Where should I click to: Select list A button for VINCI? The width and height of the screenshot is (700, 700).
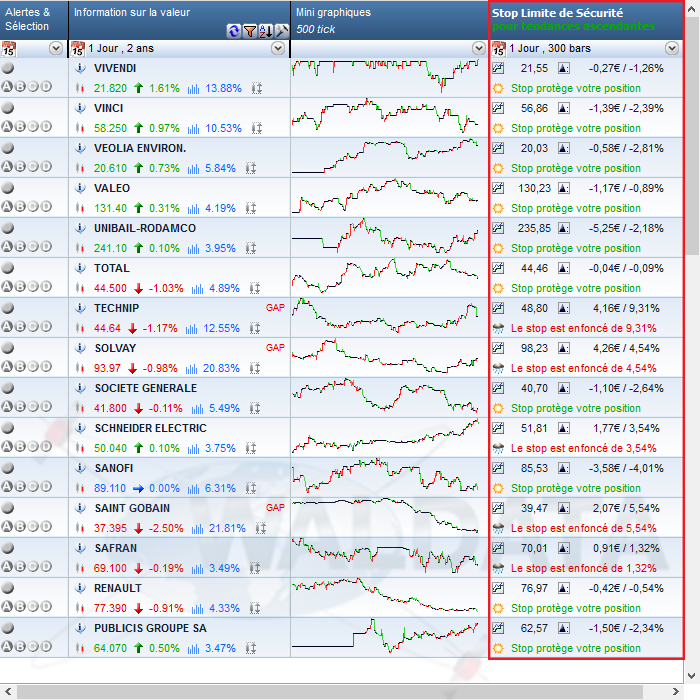7,126
